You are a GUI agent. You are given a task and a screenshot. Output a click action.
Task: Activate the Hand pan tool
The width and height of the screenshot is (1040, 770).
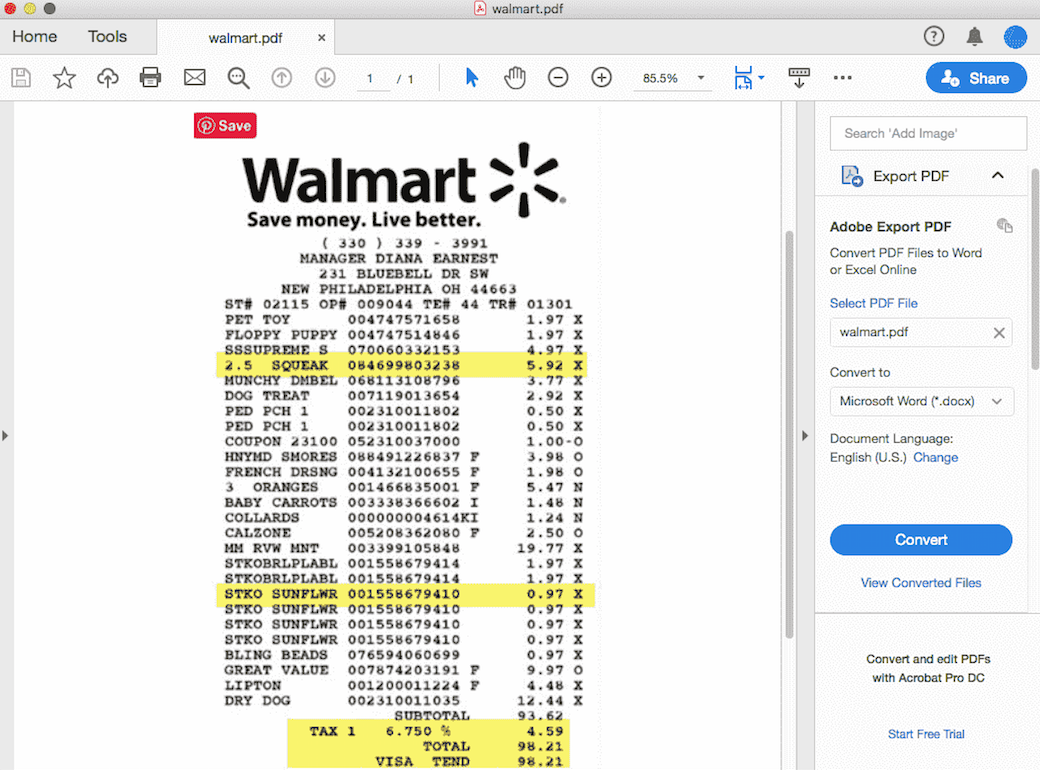pos(515,78)
